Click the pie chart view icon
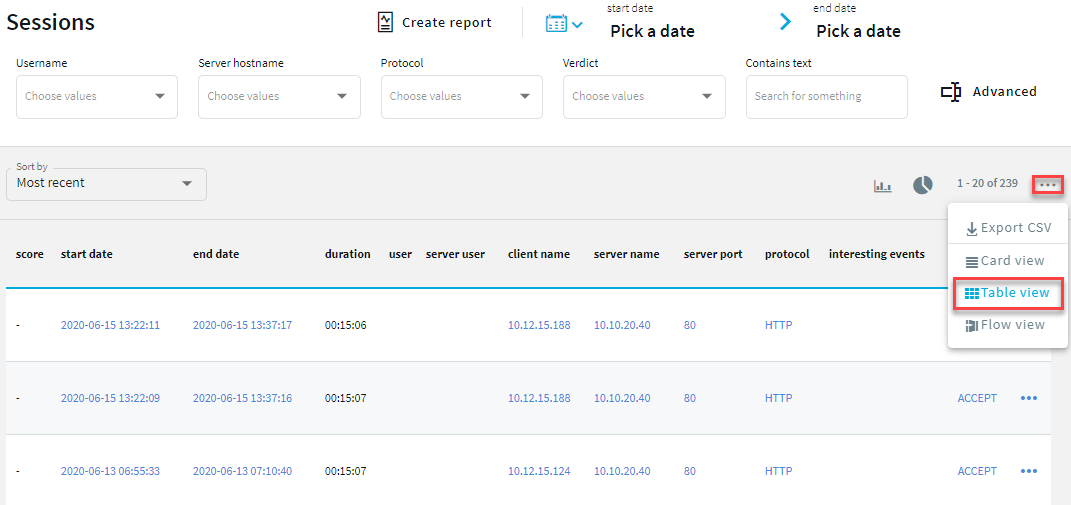 [922, 185]
